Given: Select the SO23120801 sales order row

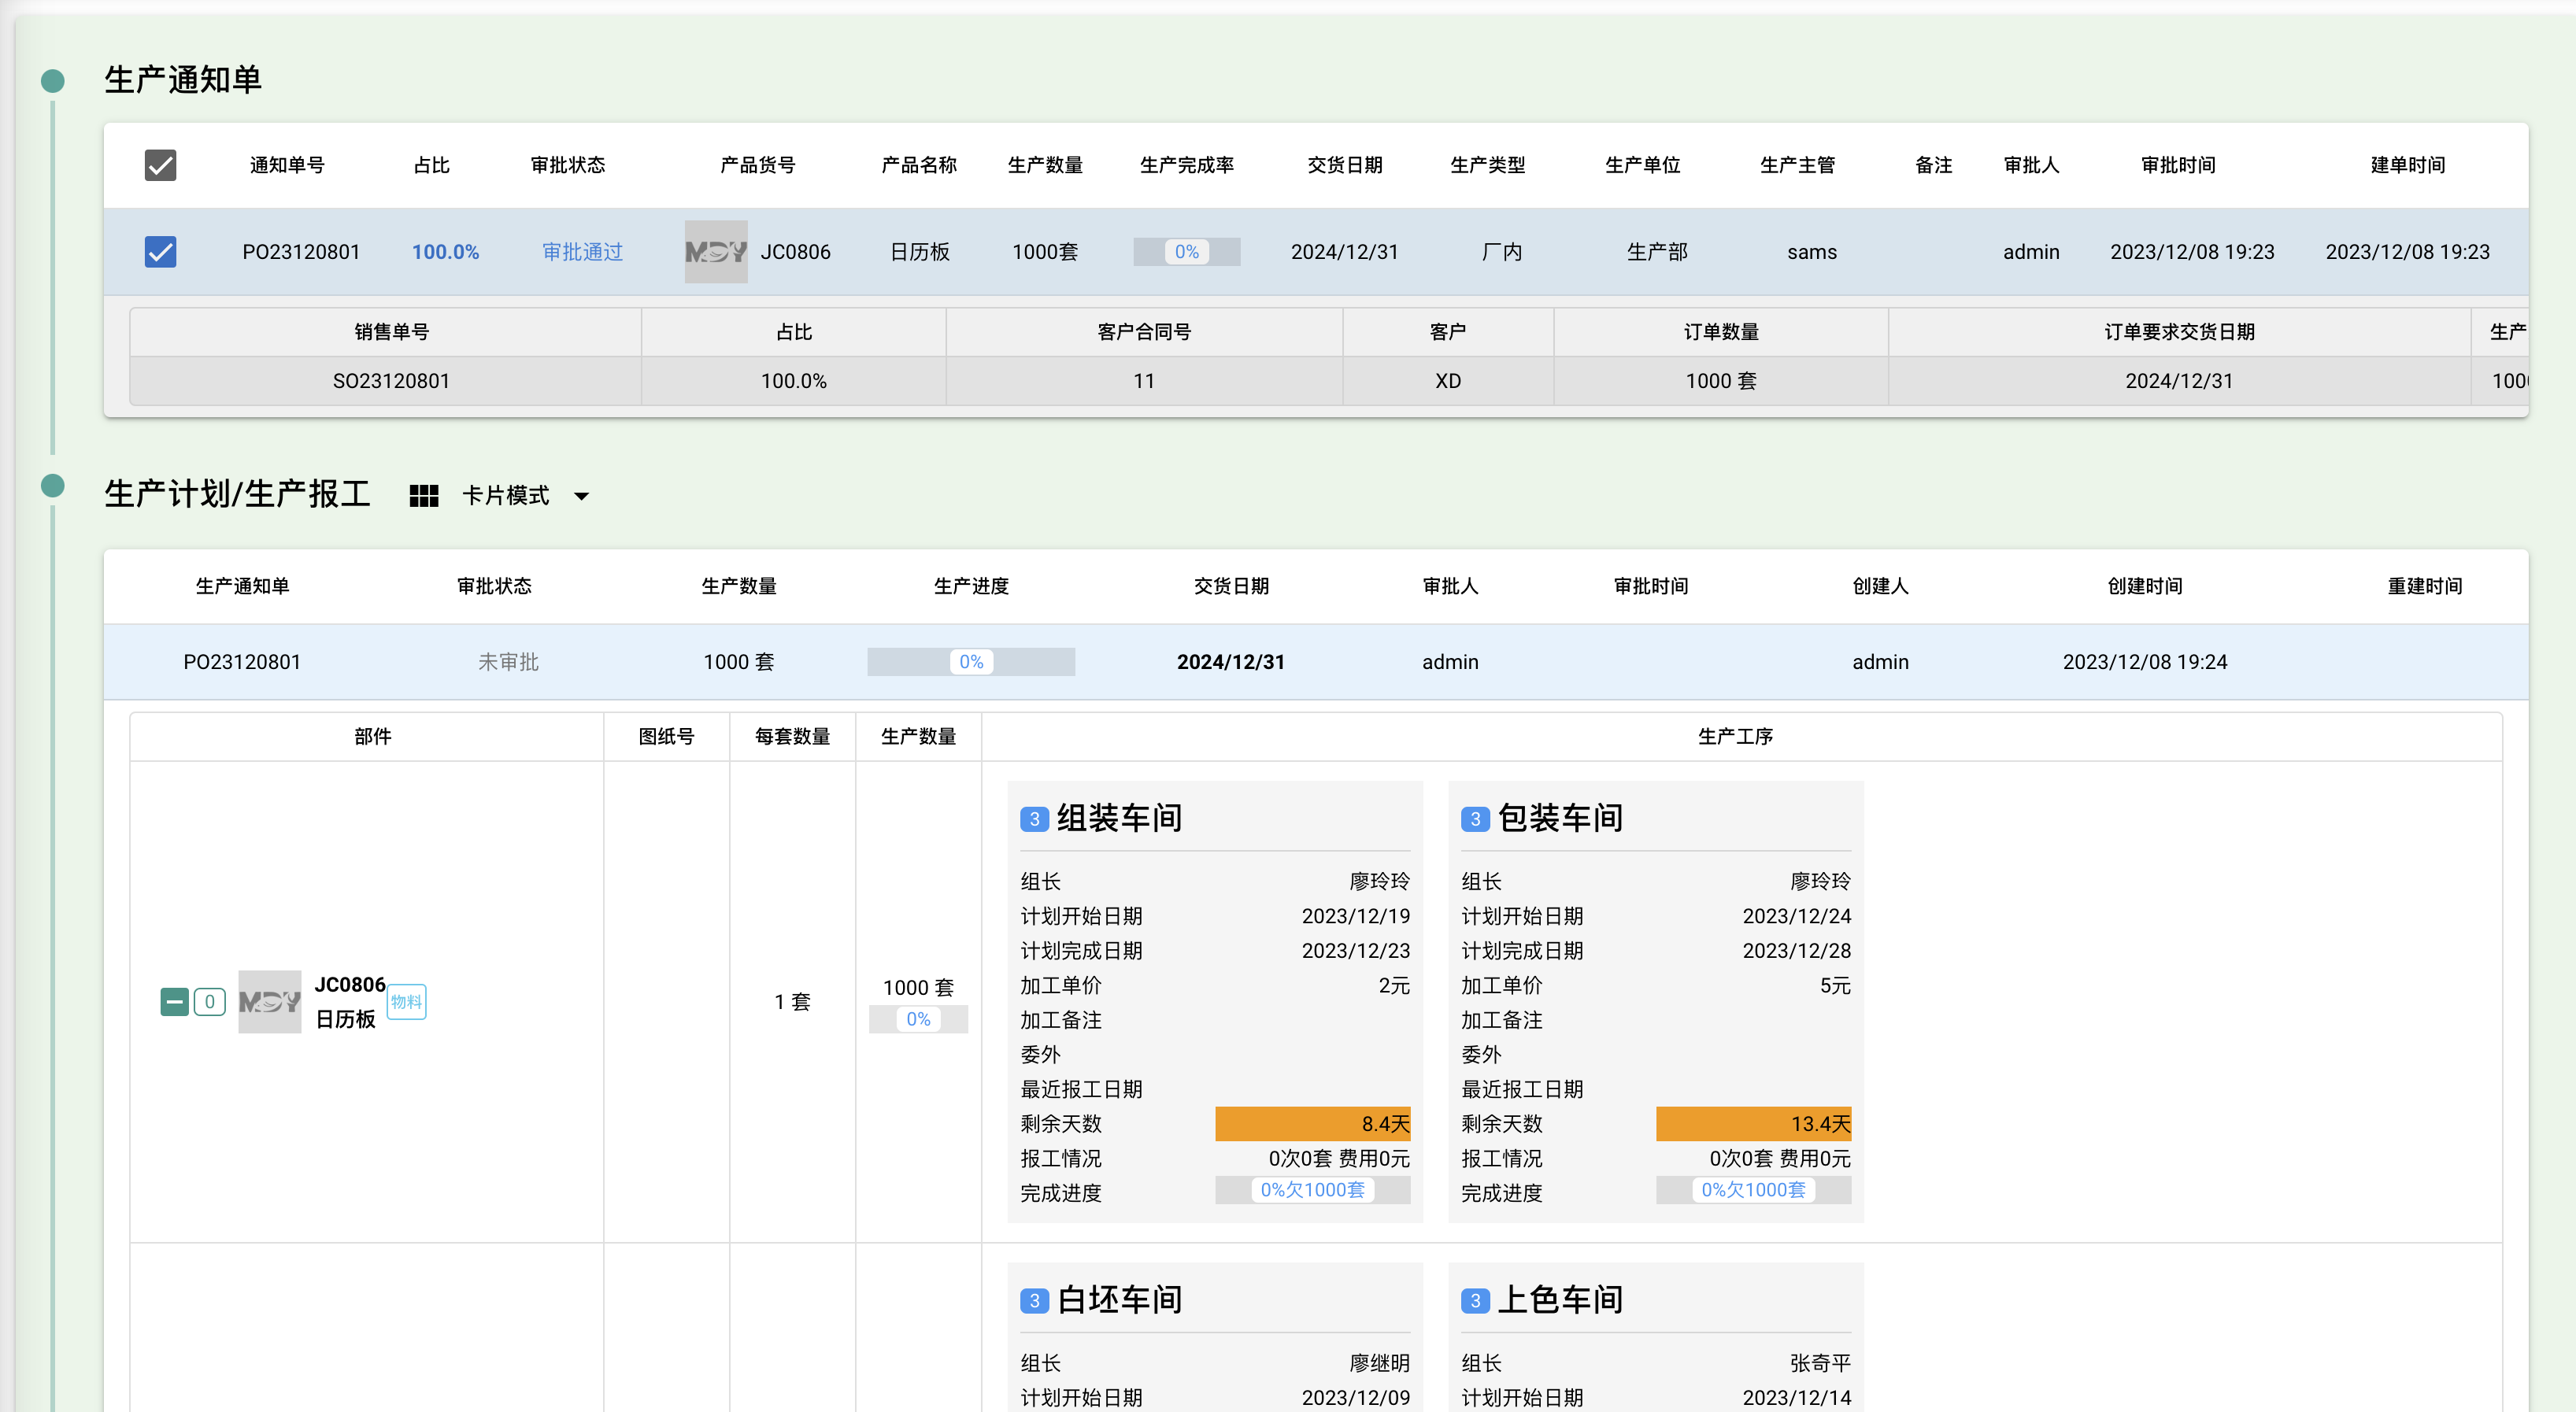Looking at the screenshot, I should point(1328,381).
